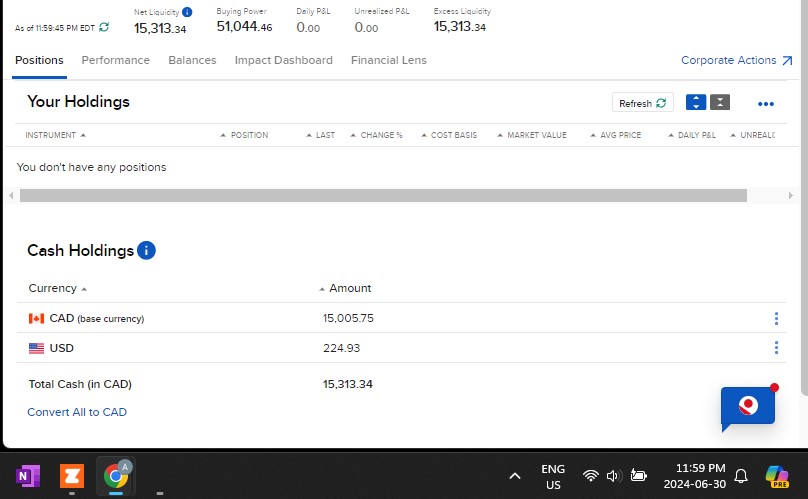The image size is (808, 499).
Task: Click the Refresh holdings button
Action: click(642, 103)
